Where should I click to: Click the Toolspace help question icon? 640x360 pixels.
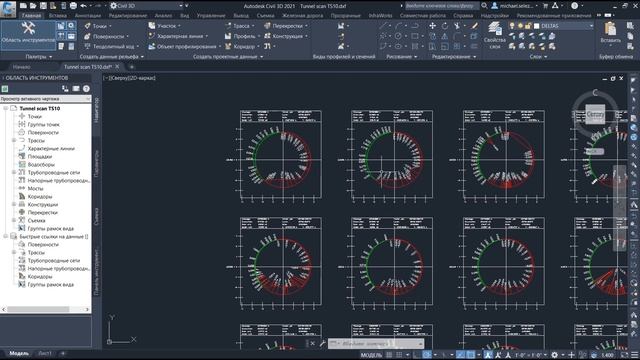pyautogui.click(x=86, y=89)
